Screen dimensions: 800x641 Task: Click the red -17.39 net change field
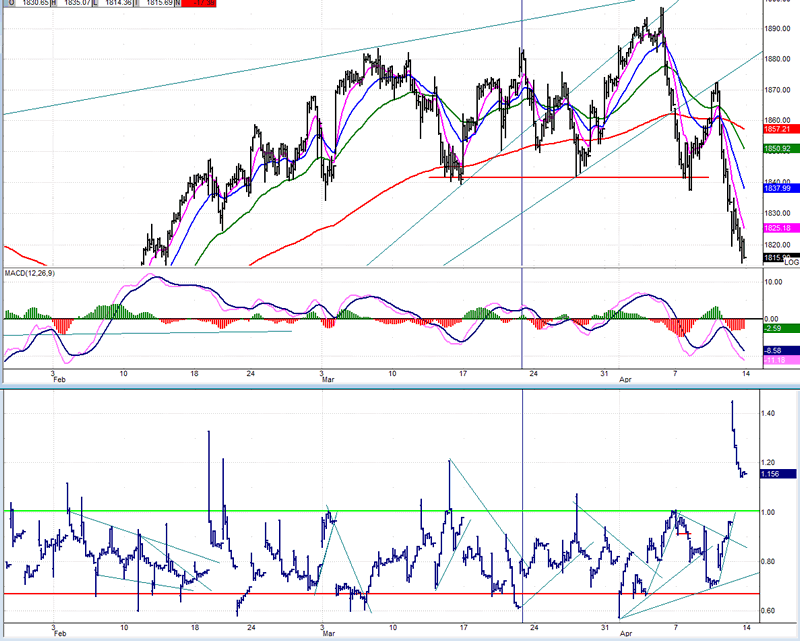pos(199,3)
